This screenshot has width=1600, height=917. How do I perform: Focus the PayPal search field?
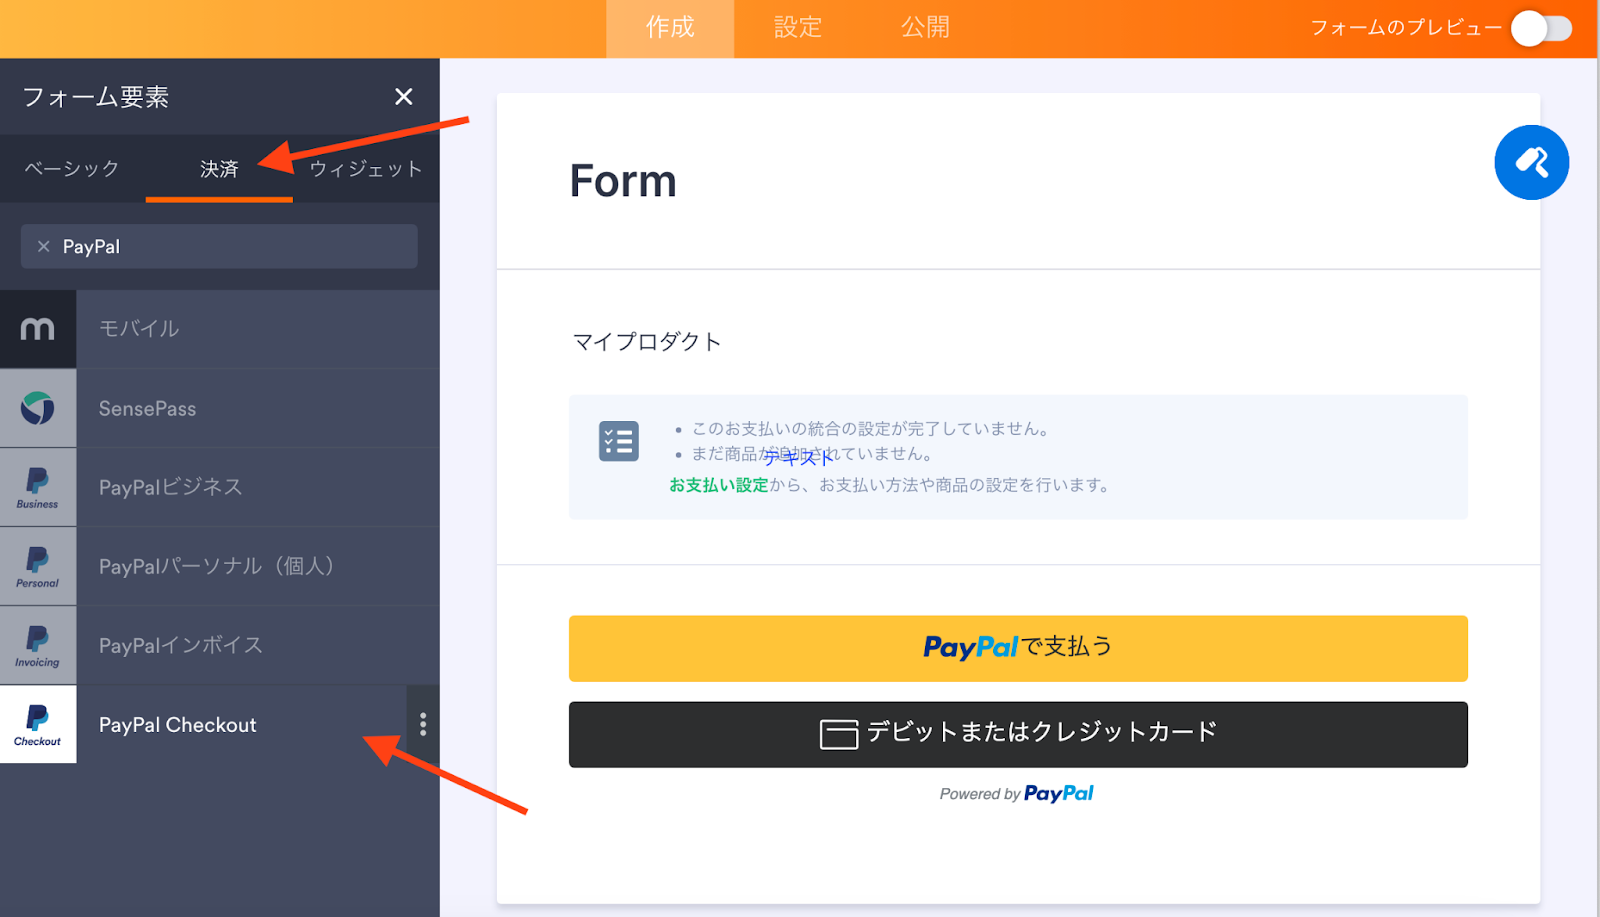(219, 246)
